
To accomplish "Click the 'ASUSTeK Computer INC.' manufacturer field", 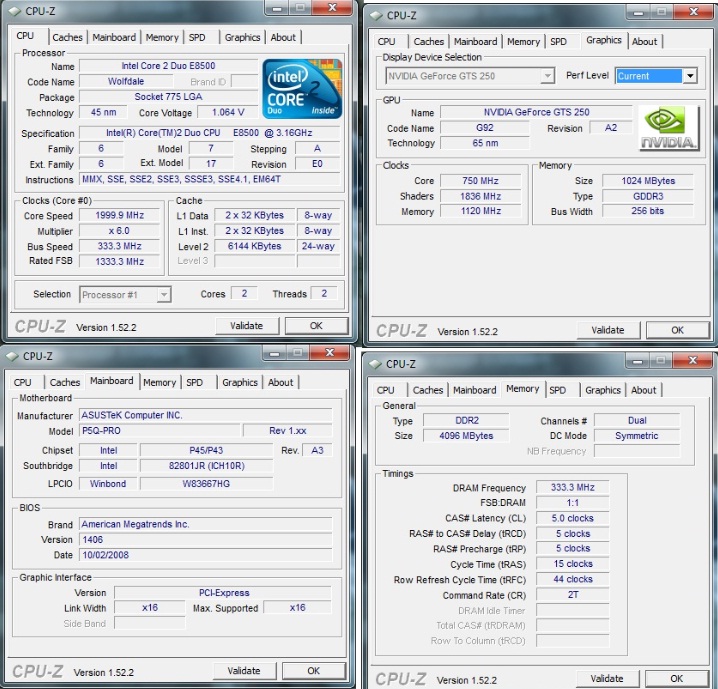I will [206, 415].
